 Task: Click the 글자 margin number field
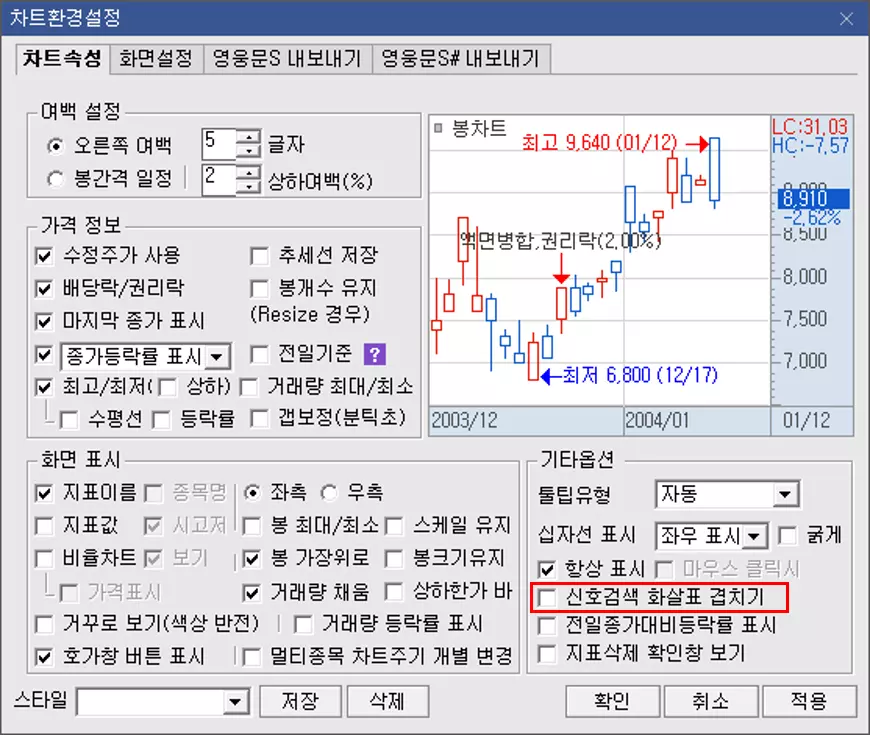click(219, 144)
